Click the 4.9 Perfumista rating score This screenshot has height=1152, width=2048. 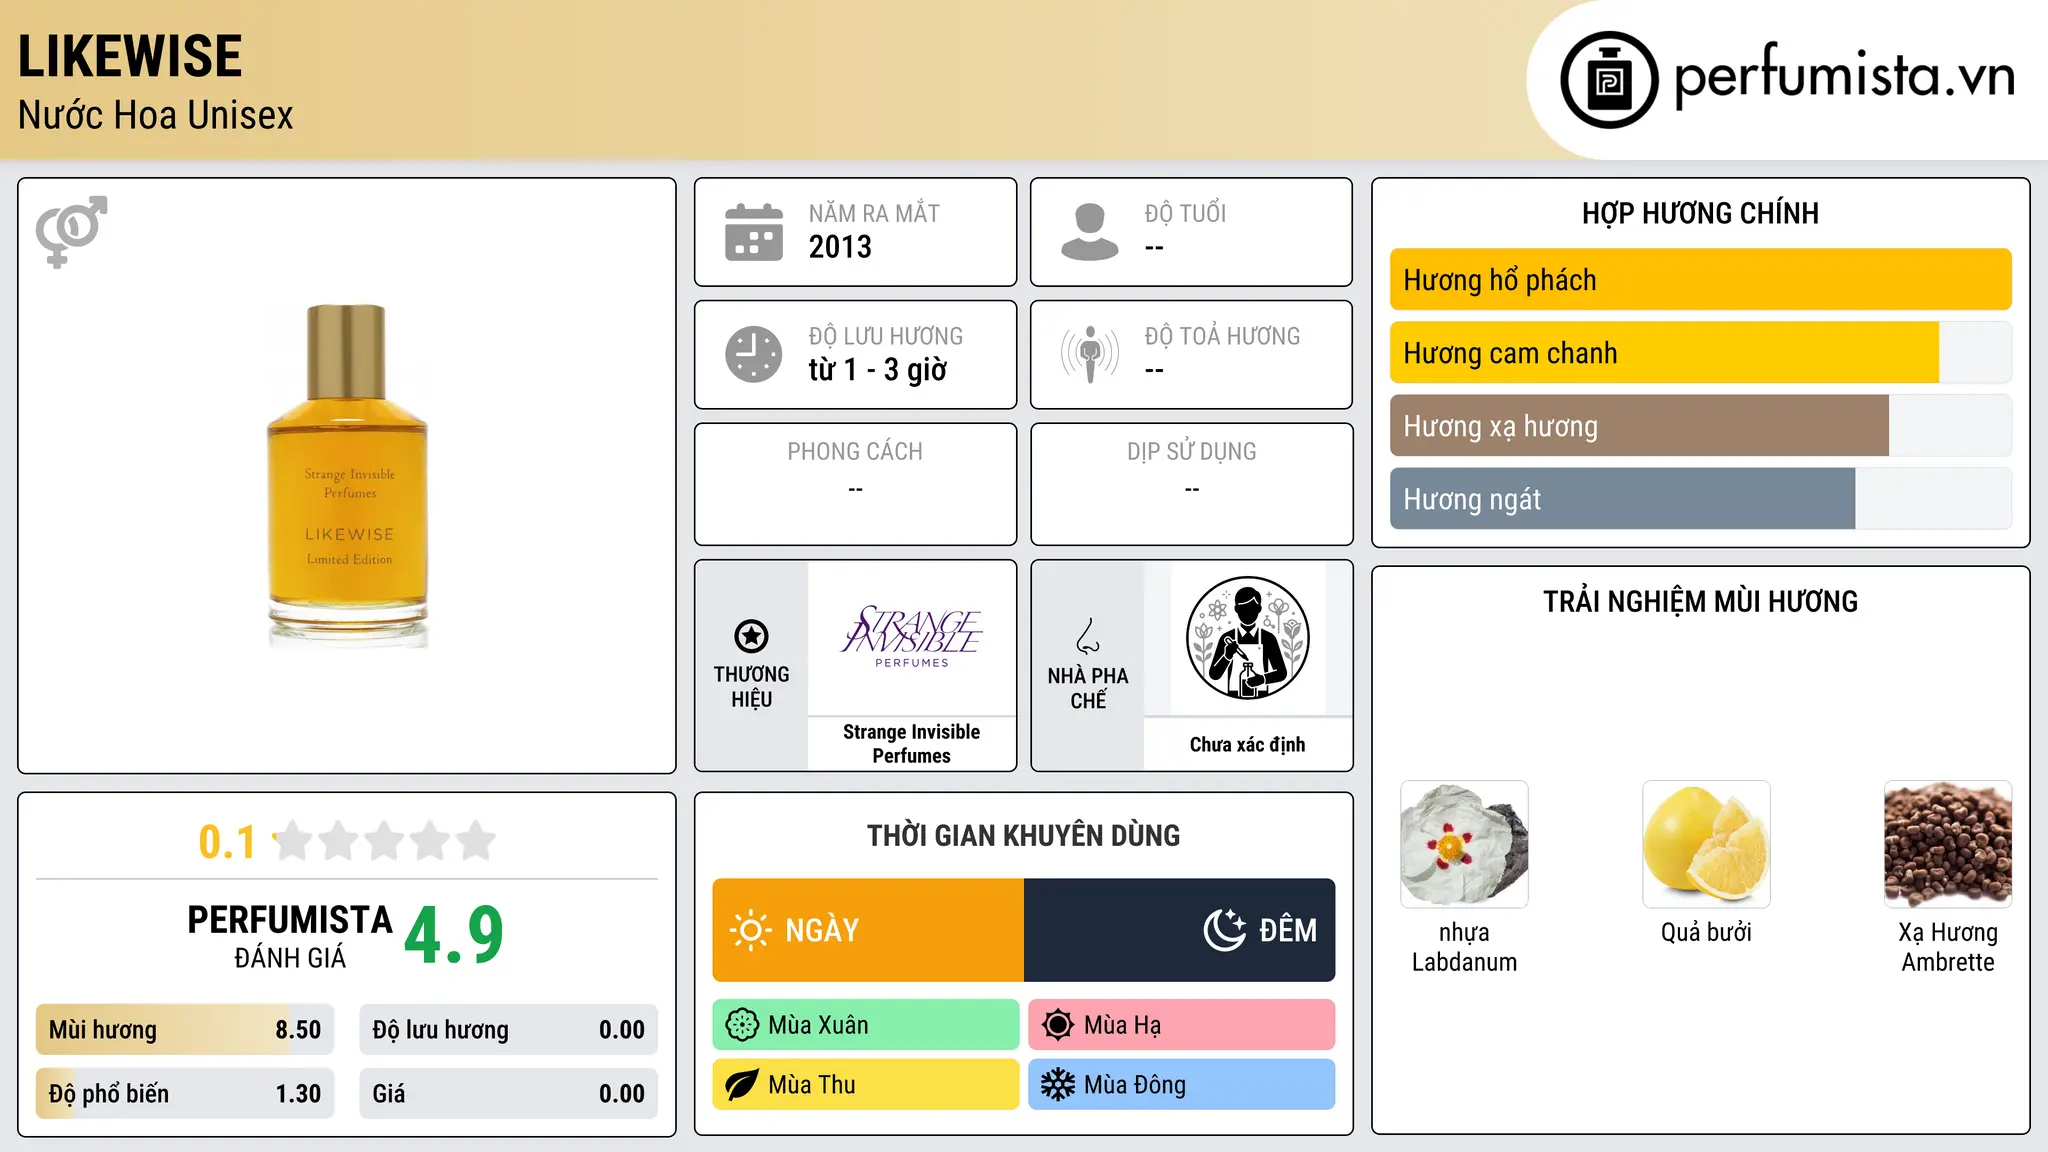pos(454,936)
